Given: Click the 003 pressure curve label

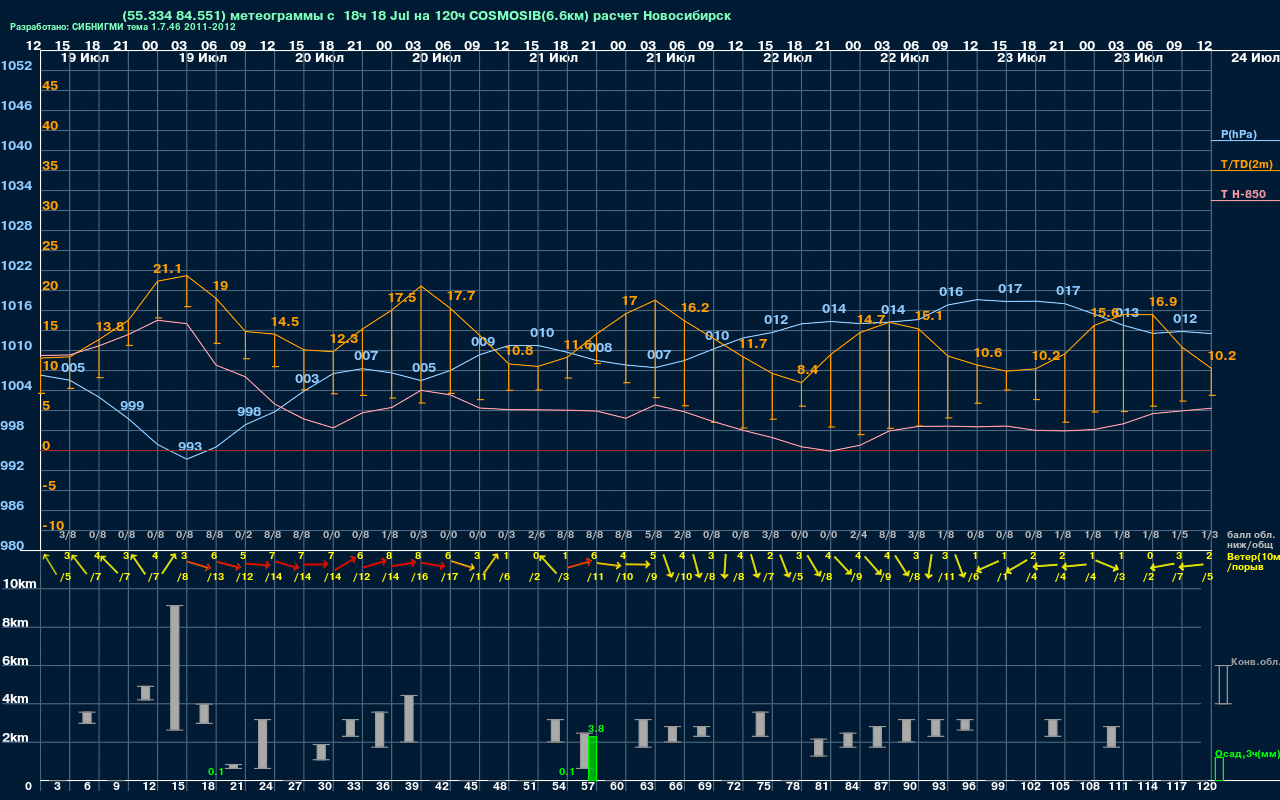Looking at the screenshot, I should [307, 380].
